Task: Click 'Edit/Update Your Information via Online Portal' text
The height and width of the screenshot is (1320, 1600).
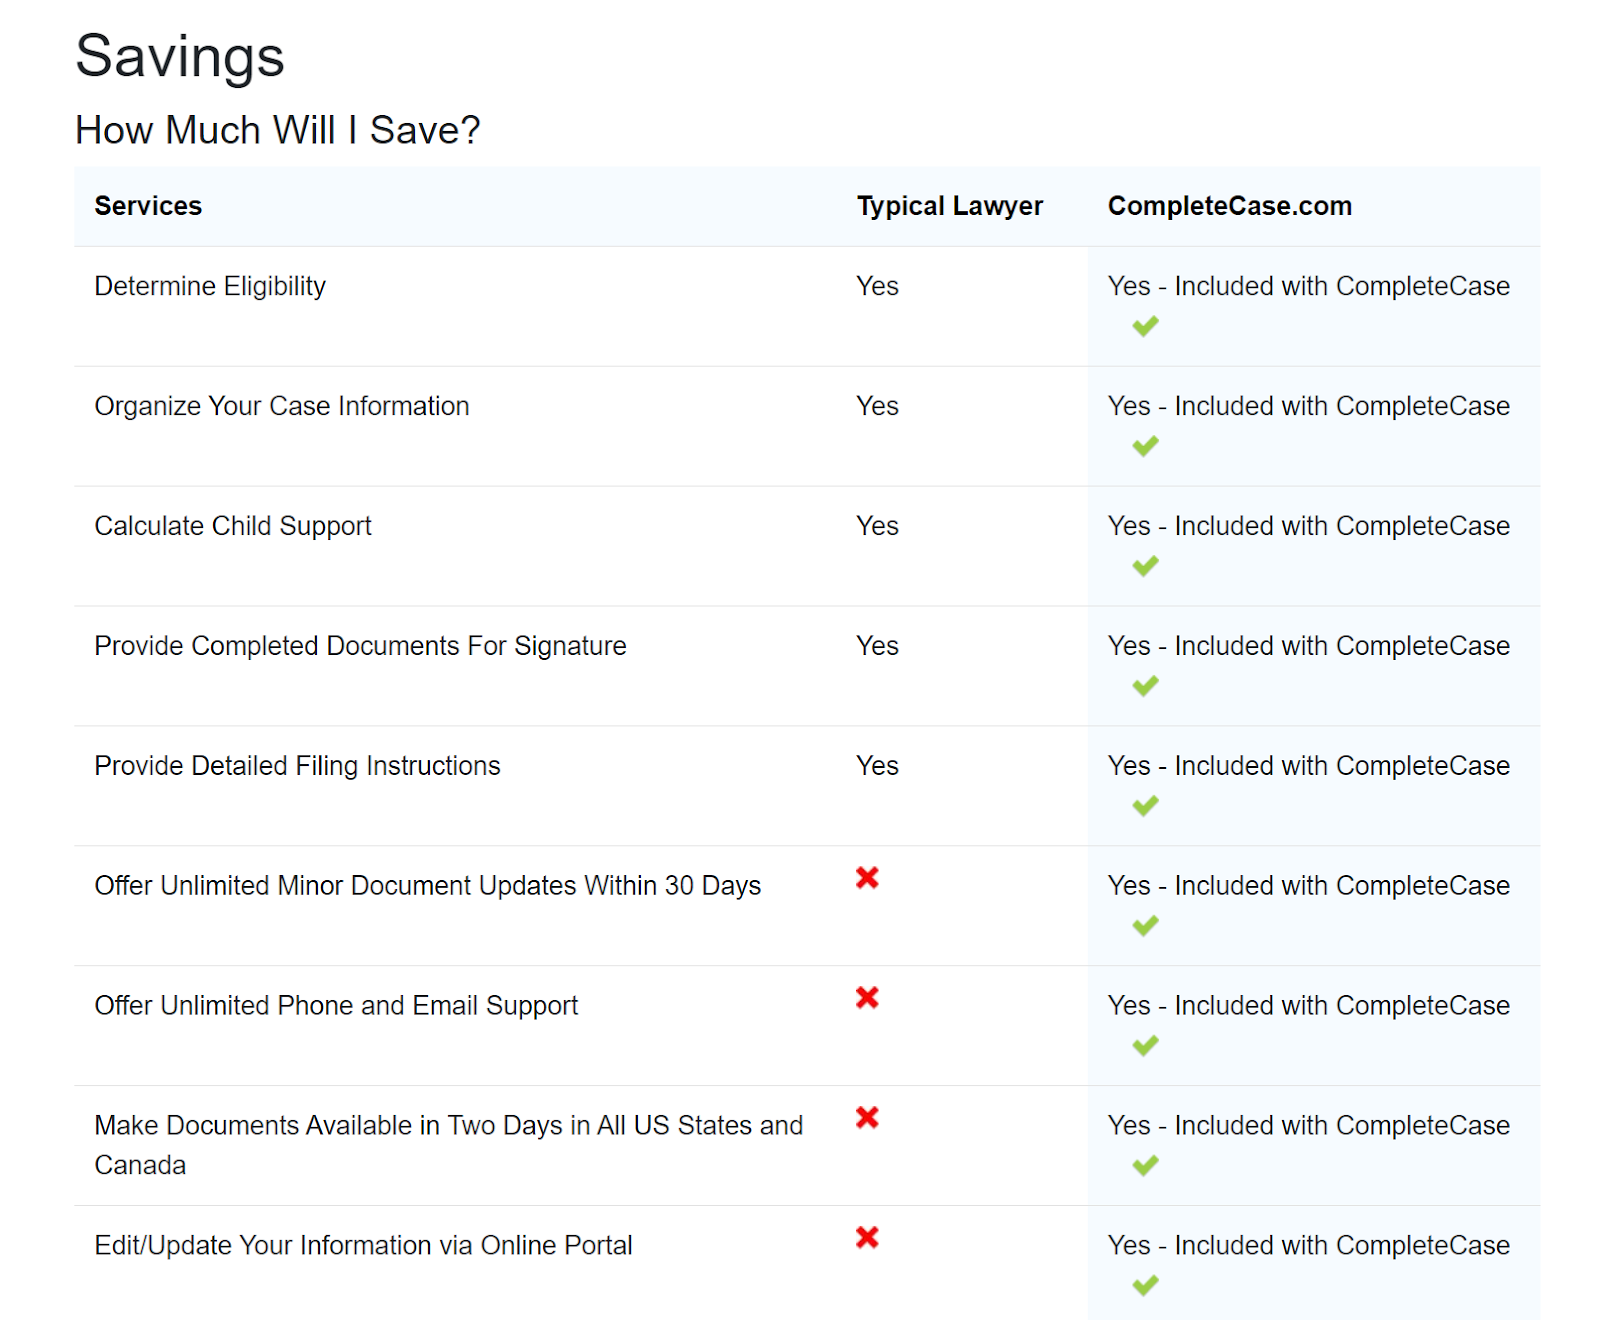Action: click(363, 1246)
